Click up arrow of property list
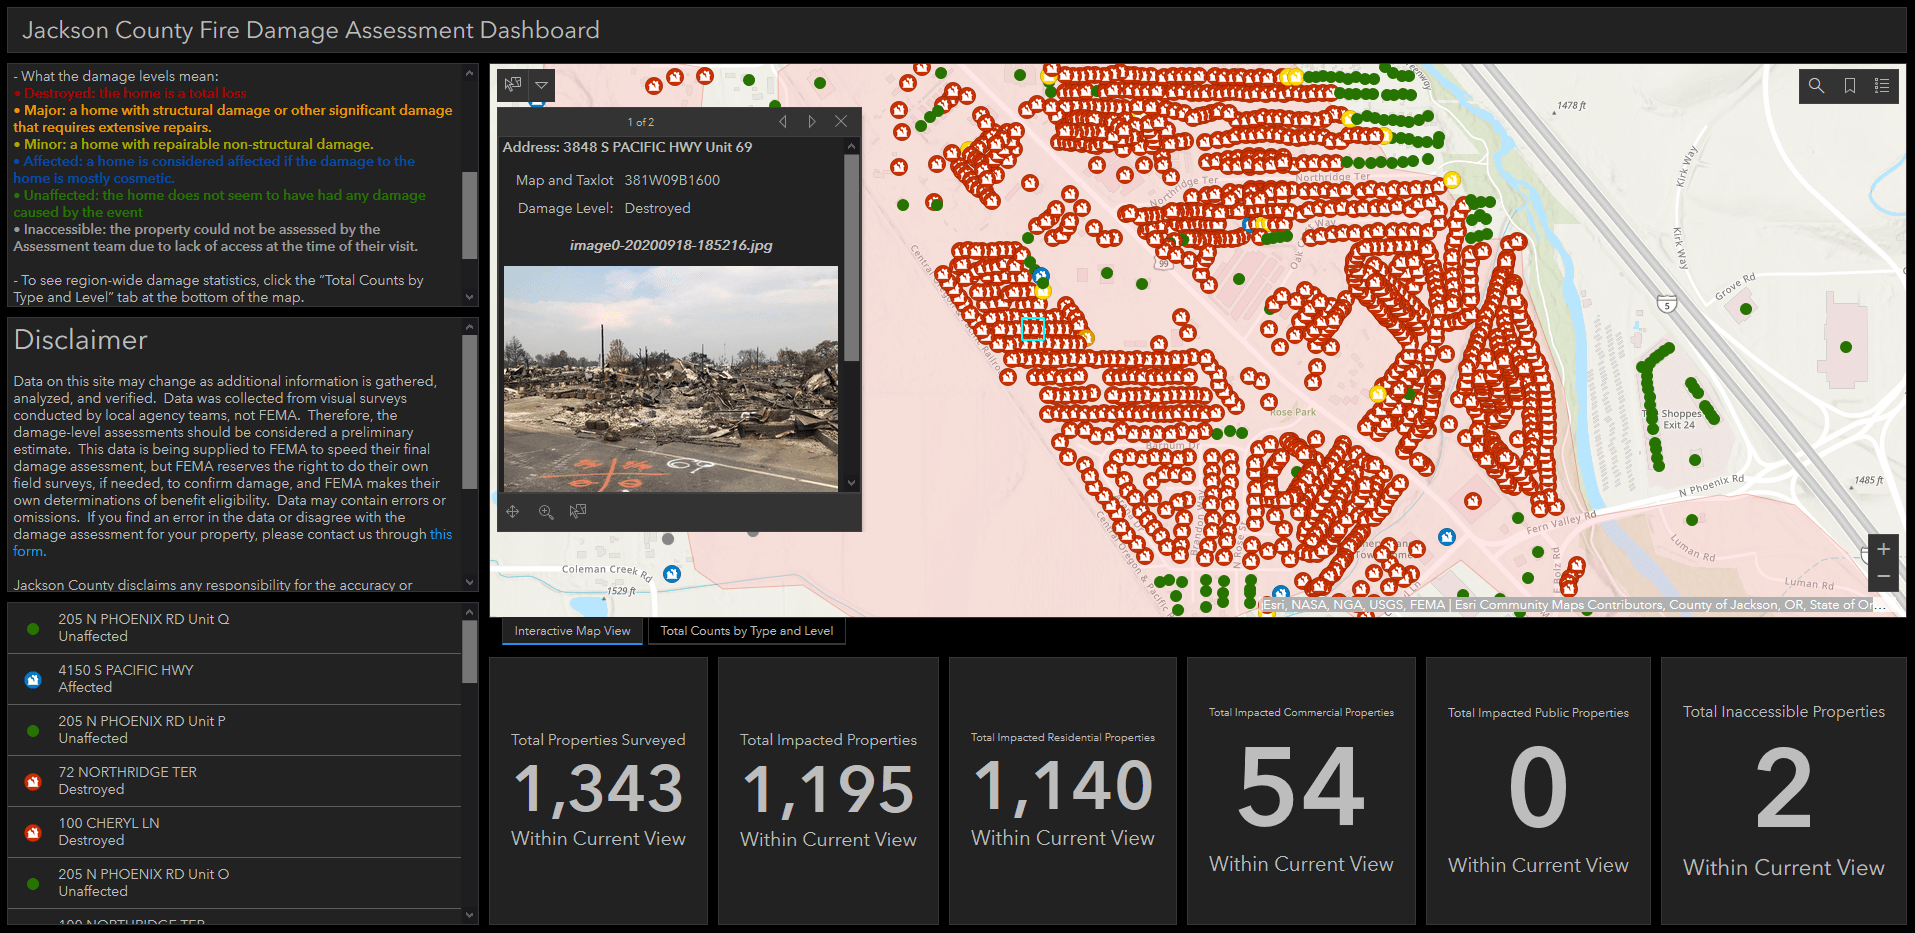The image size is (1915, 933). [x=470, y=612]
